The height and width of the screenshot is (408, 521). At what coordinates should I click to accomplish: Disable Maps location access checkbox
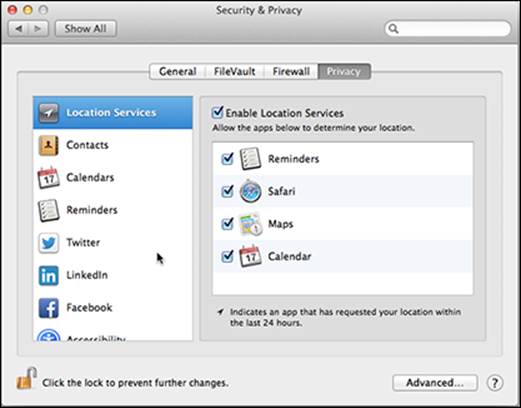228,224
